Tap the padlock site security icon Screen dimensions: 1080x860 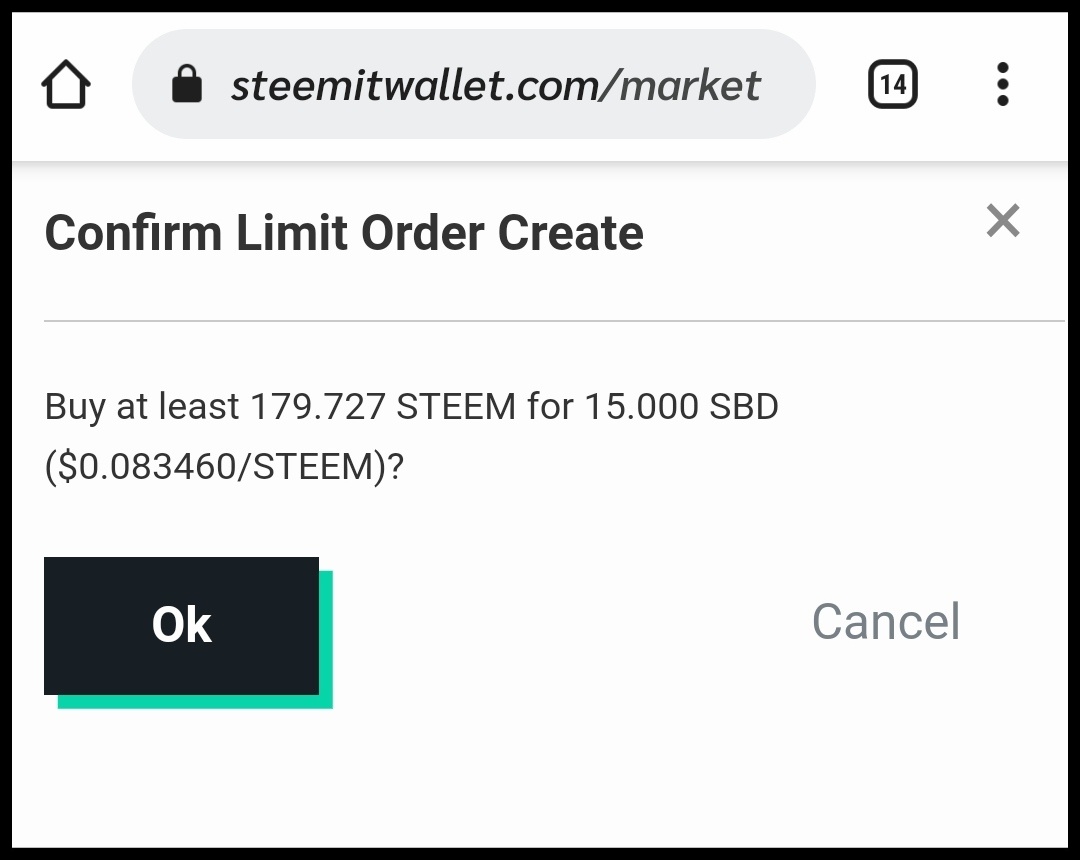(187, 85)
